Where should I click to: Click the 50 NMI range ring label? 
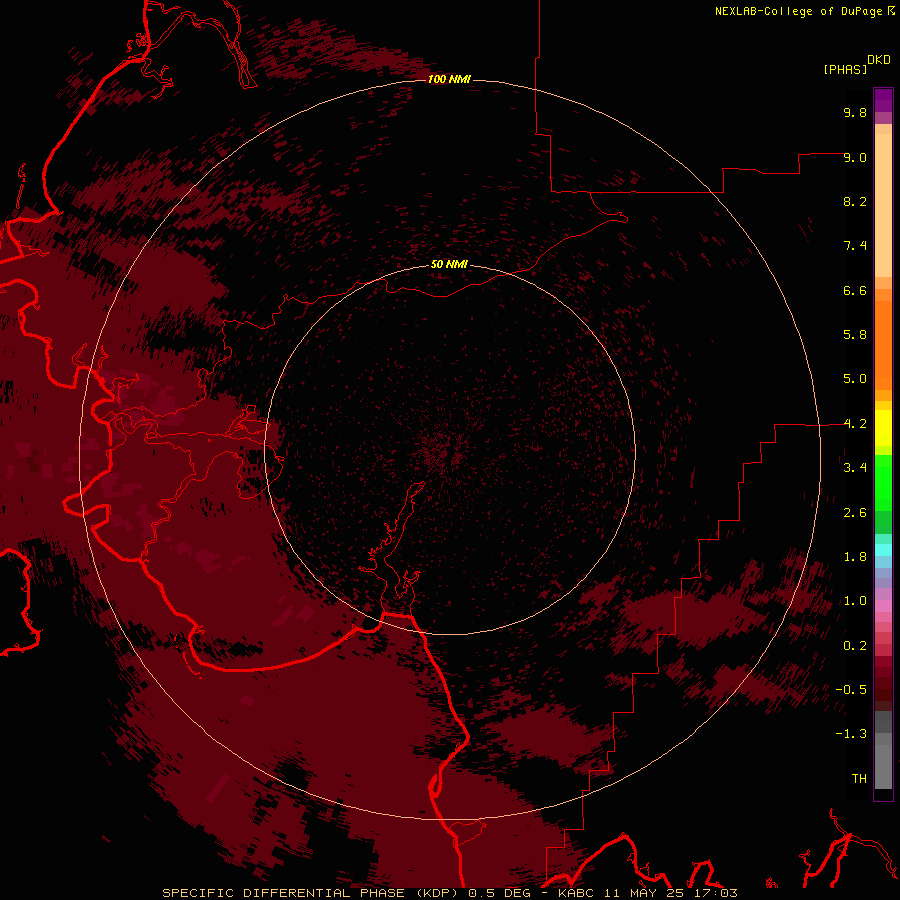(x=449, y=264)
